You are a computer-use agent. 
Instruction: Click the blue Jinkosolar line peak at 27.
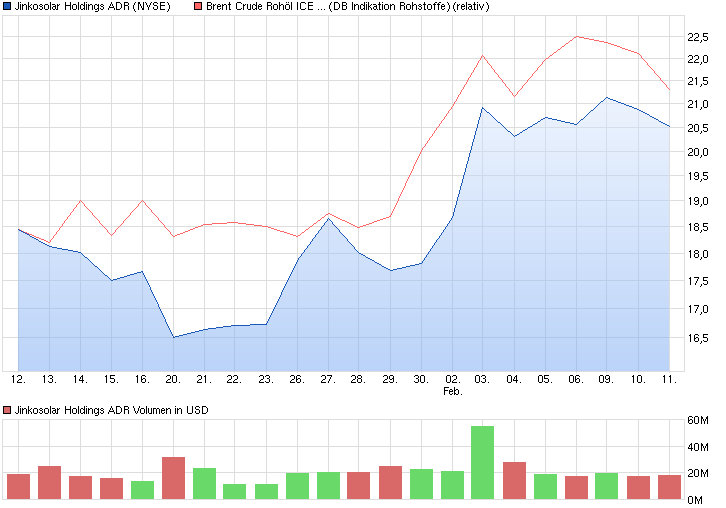(x=328, y=219)
